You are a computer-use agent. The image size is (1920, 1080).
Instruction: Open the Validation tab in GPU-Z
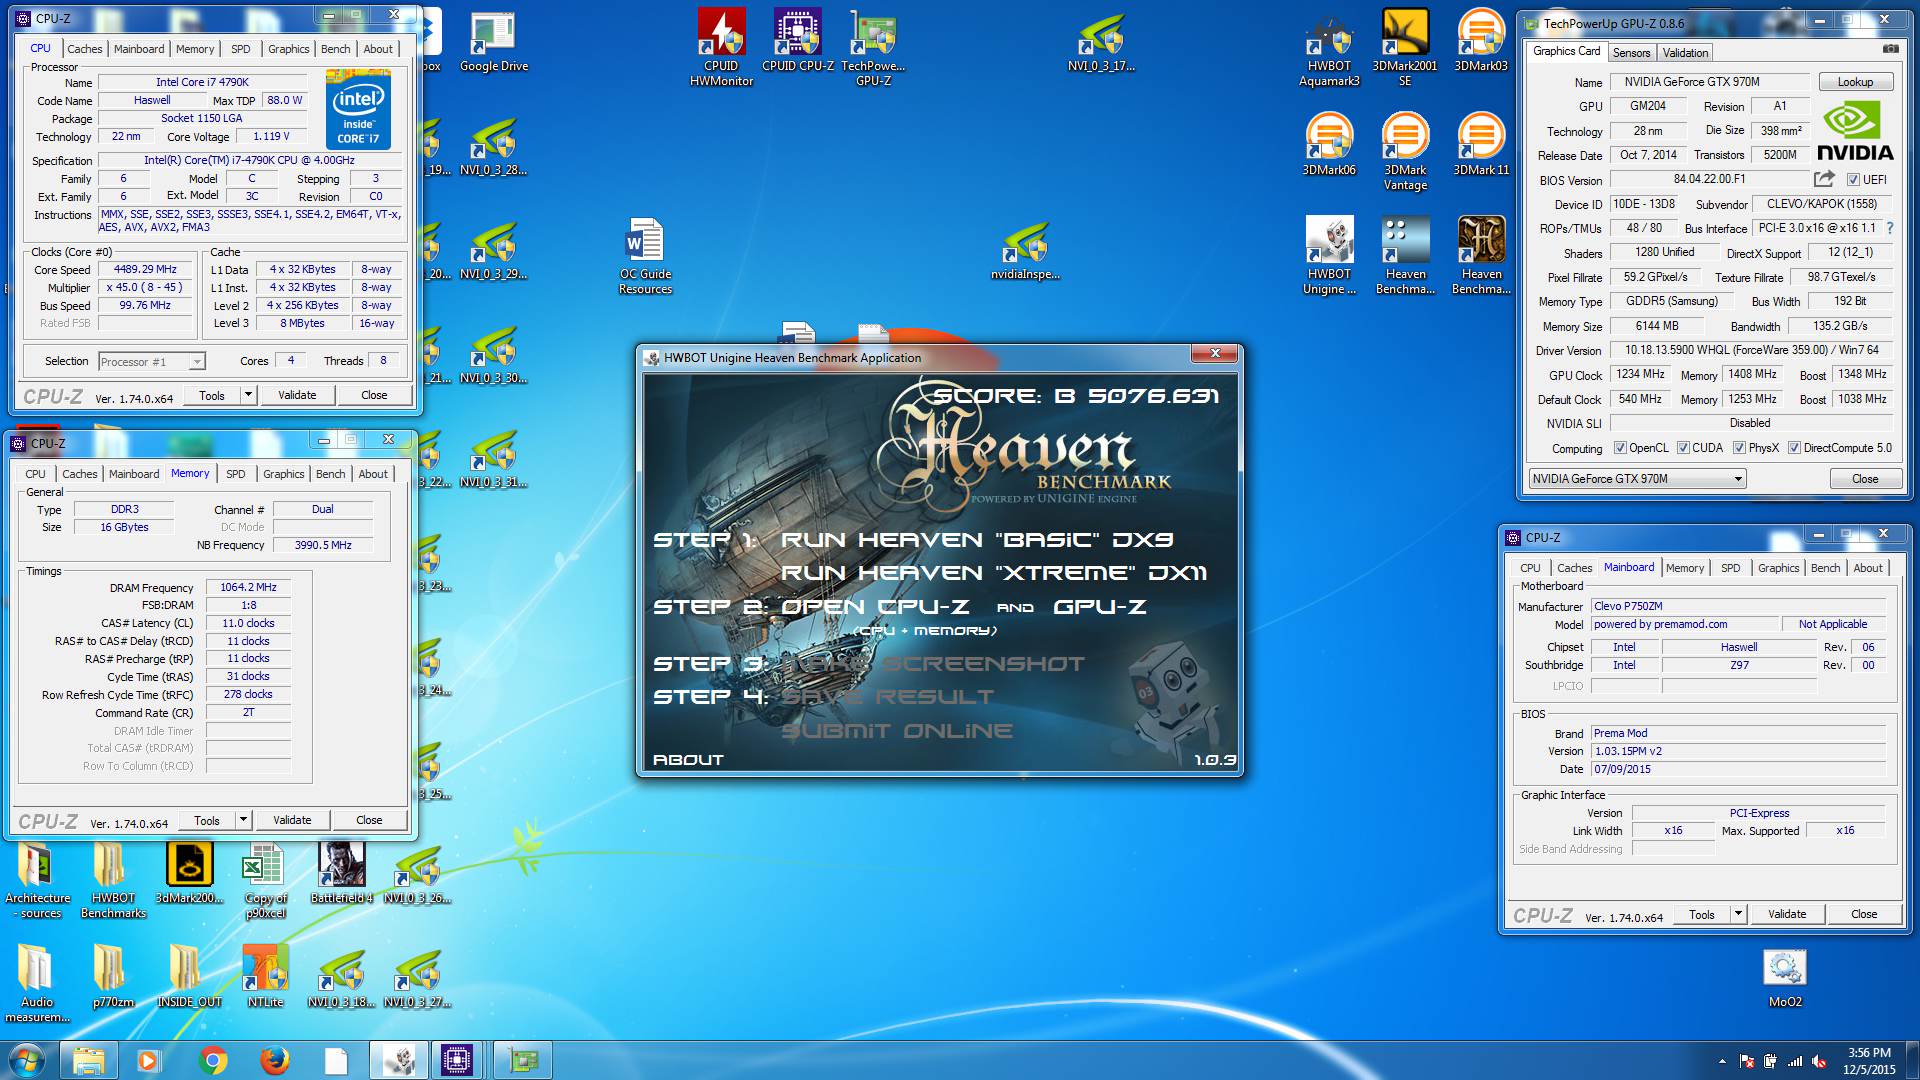[x=1686, y=53]
